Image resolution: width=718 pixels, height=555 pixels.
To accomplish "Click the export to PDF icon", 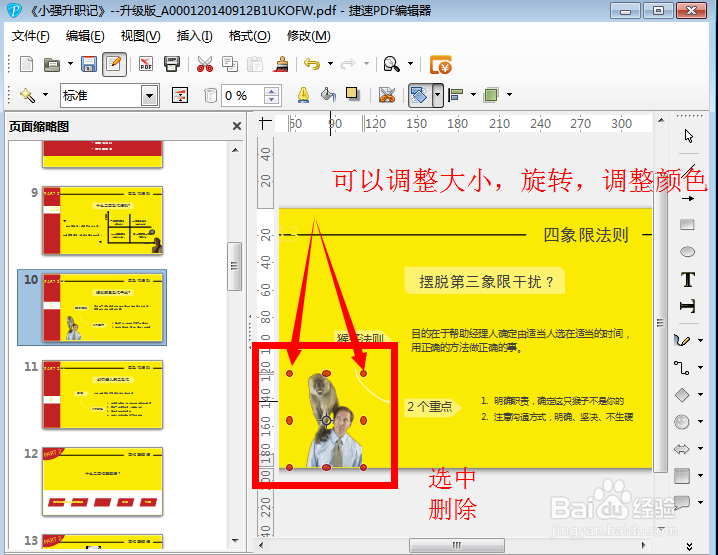I will (146, 64).
